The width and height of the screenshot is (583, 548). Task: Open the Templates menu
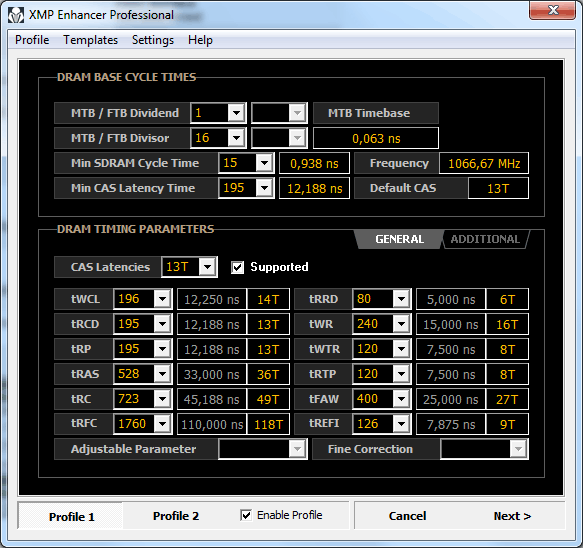pyautogui.click(x=90, y=40)
